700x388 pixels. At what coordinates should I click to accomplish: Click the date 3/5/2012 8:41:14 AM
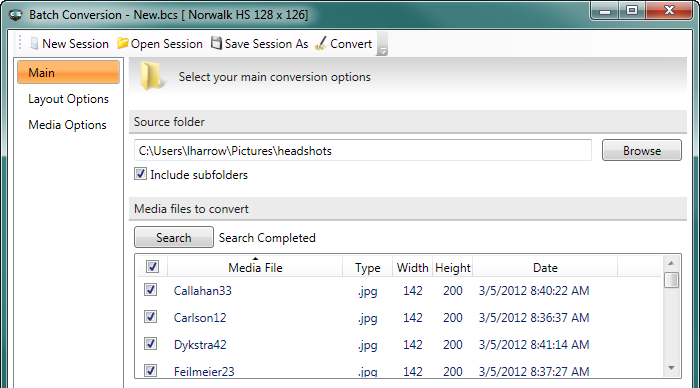click(x=534, y=344)
